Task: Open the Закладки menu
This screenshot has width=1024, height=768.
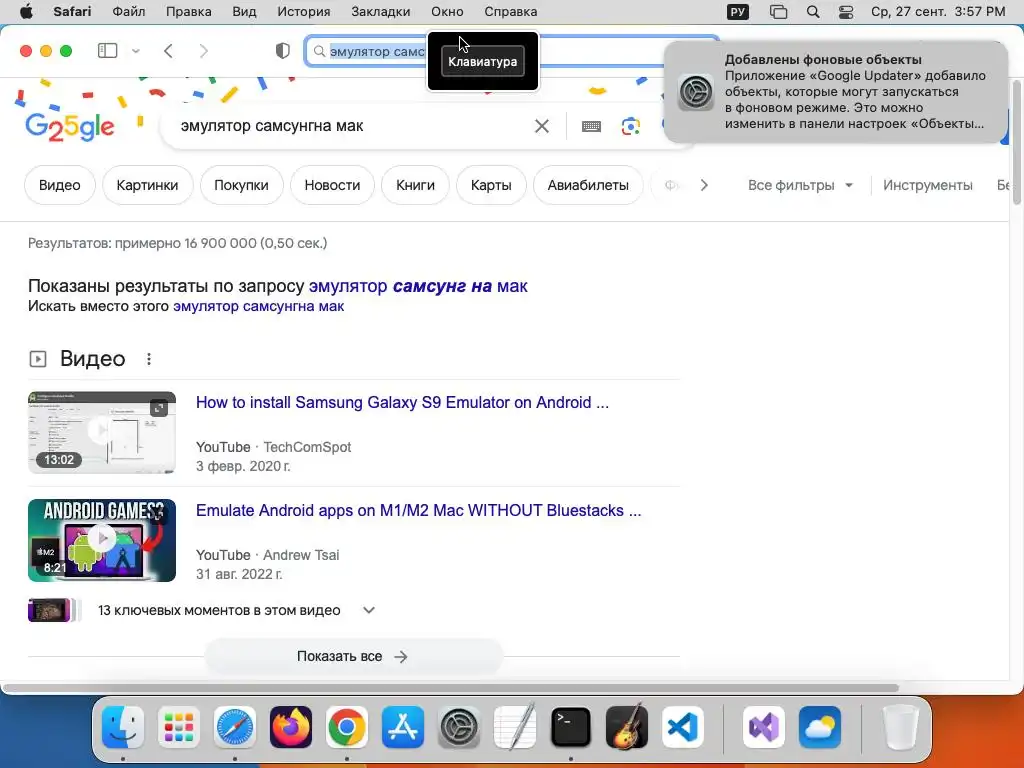Action: [381, 12]
